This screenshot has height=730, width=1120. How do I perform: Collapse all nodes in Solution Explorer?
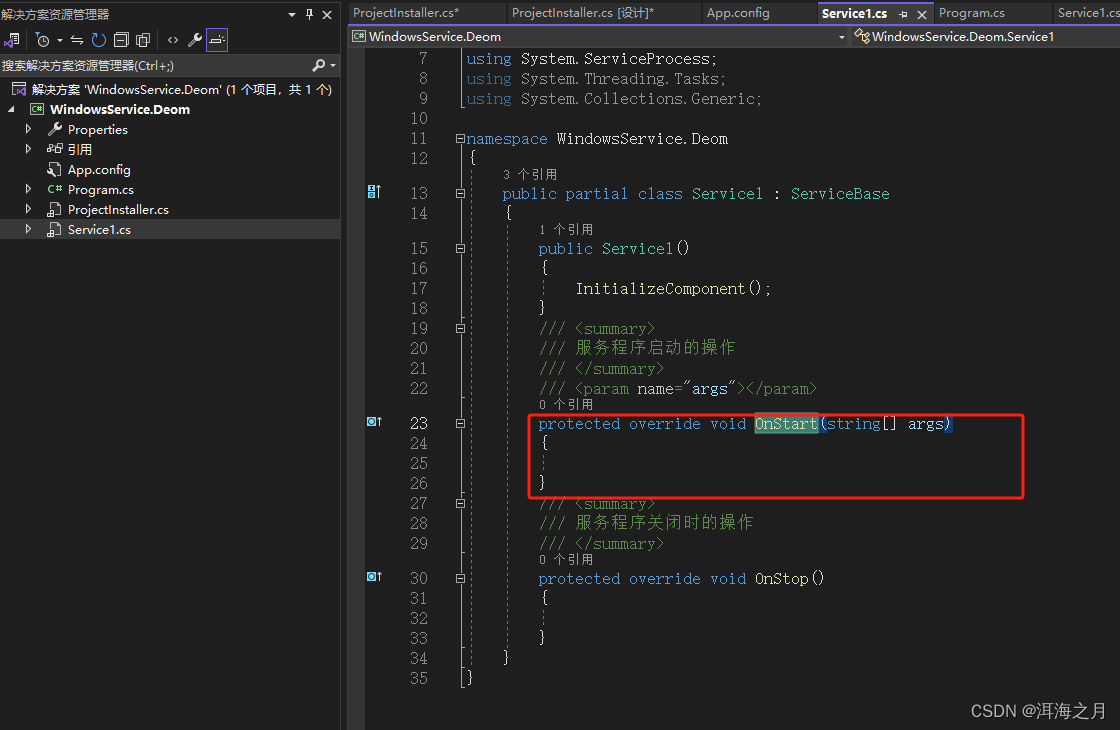click(121, 40)
